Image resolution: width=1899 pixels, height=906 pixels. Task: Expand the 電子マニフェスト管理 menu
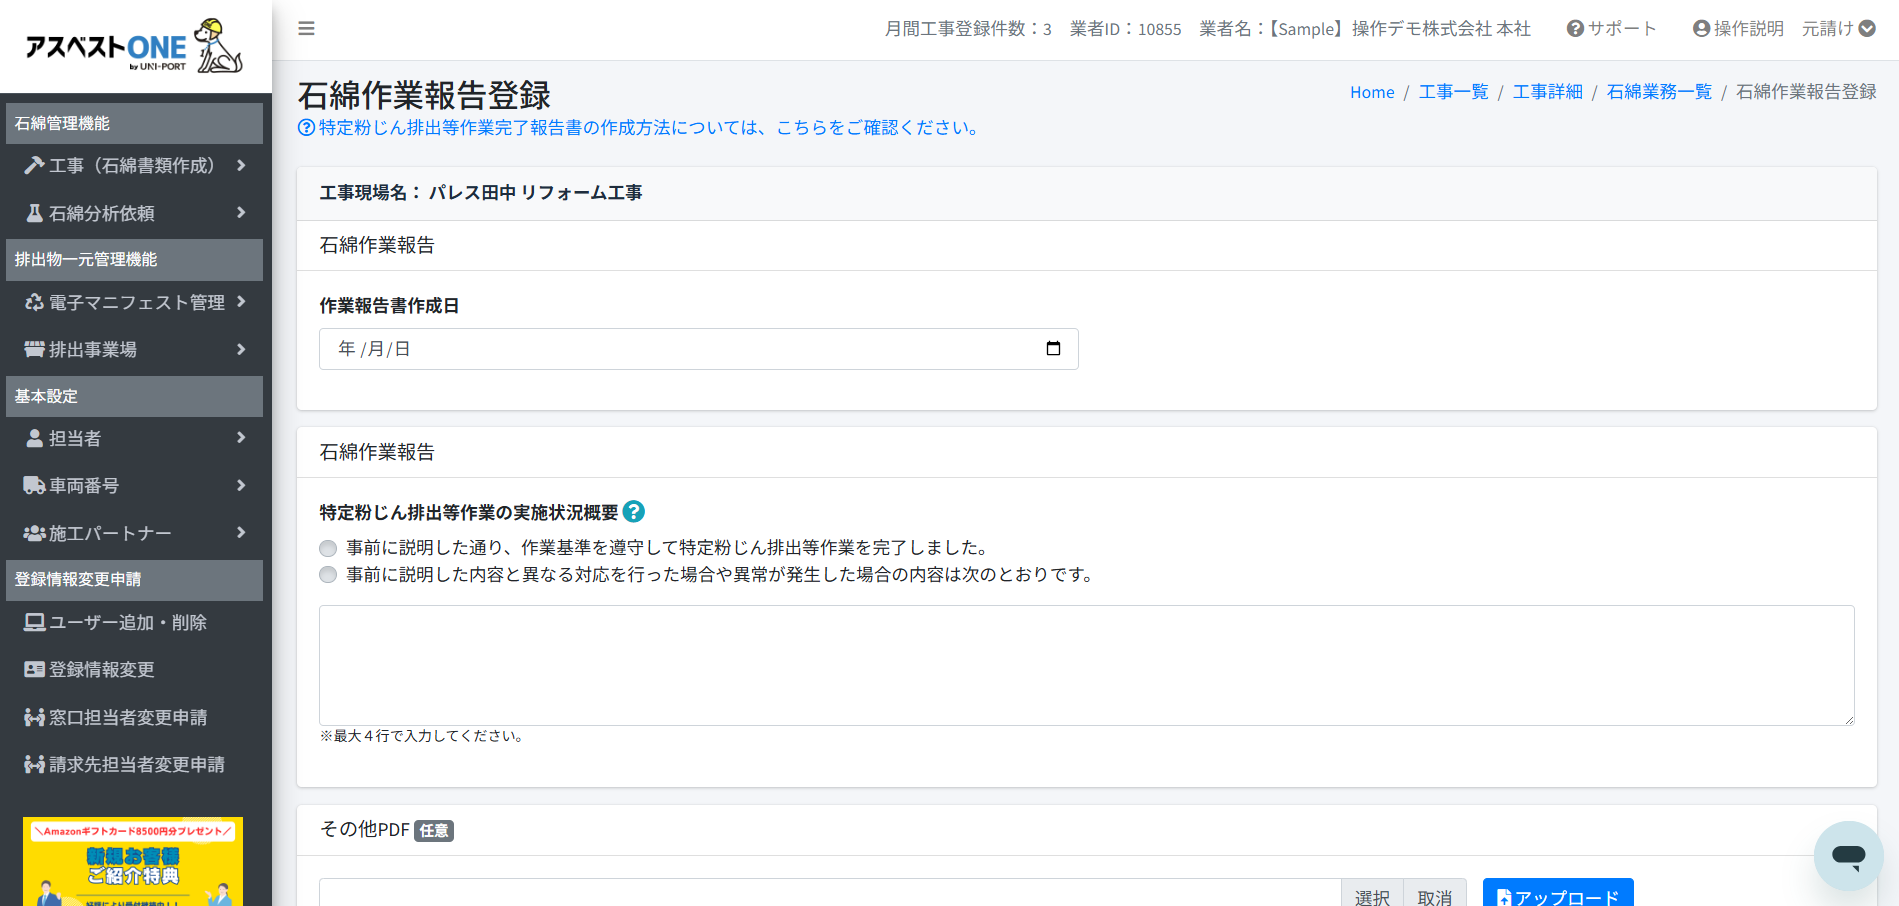click(134, 303)
